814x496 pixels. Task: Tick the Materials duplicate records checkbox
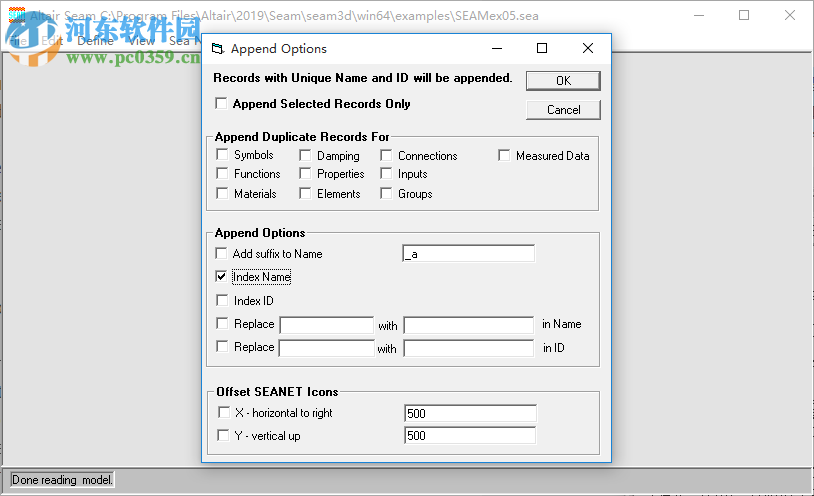coord(222,193)
